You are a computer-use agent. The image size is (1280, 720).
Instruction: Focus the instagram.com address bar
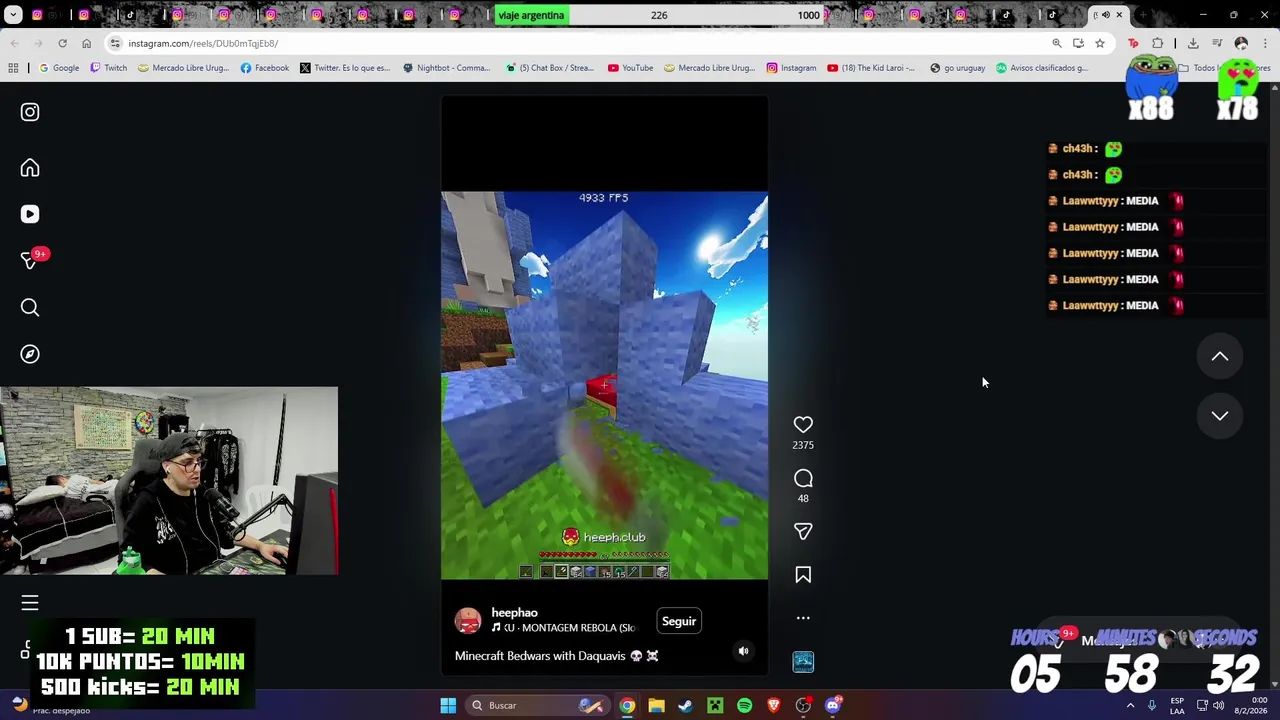tap(580, 43)
